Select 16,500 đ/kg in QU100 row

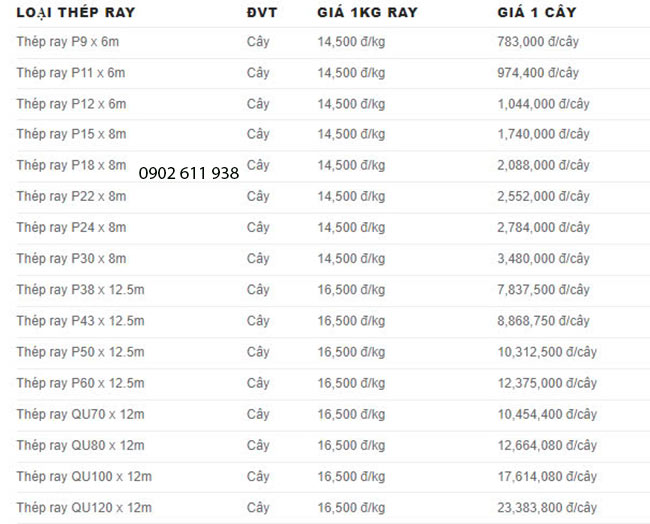352,477
